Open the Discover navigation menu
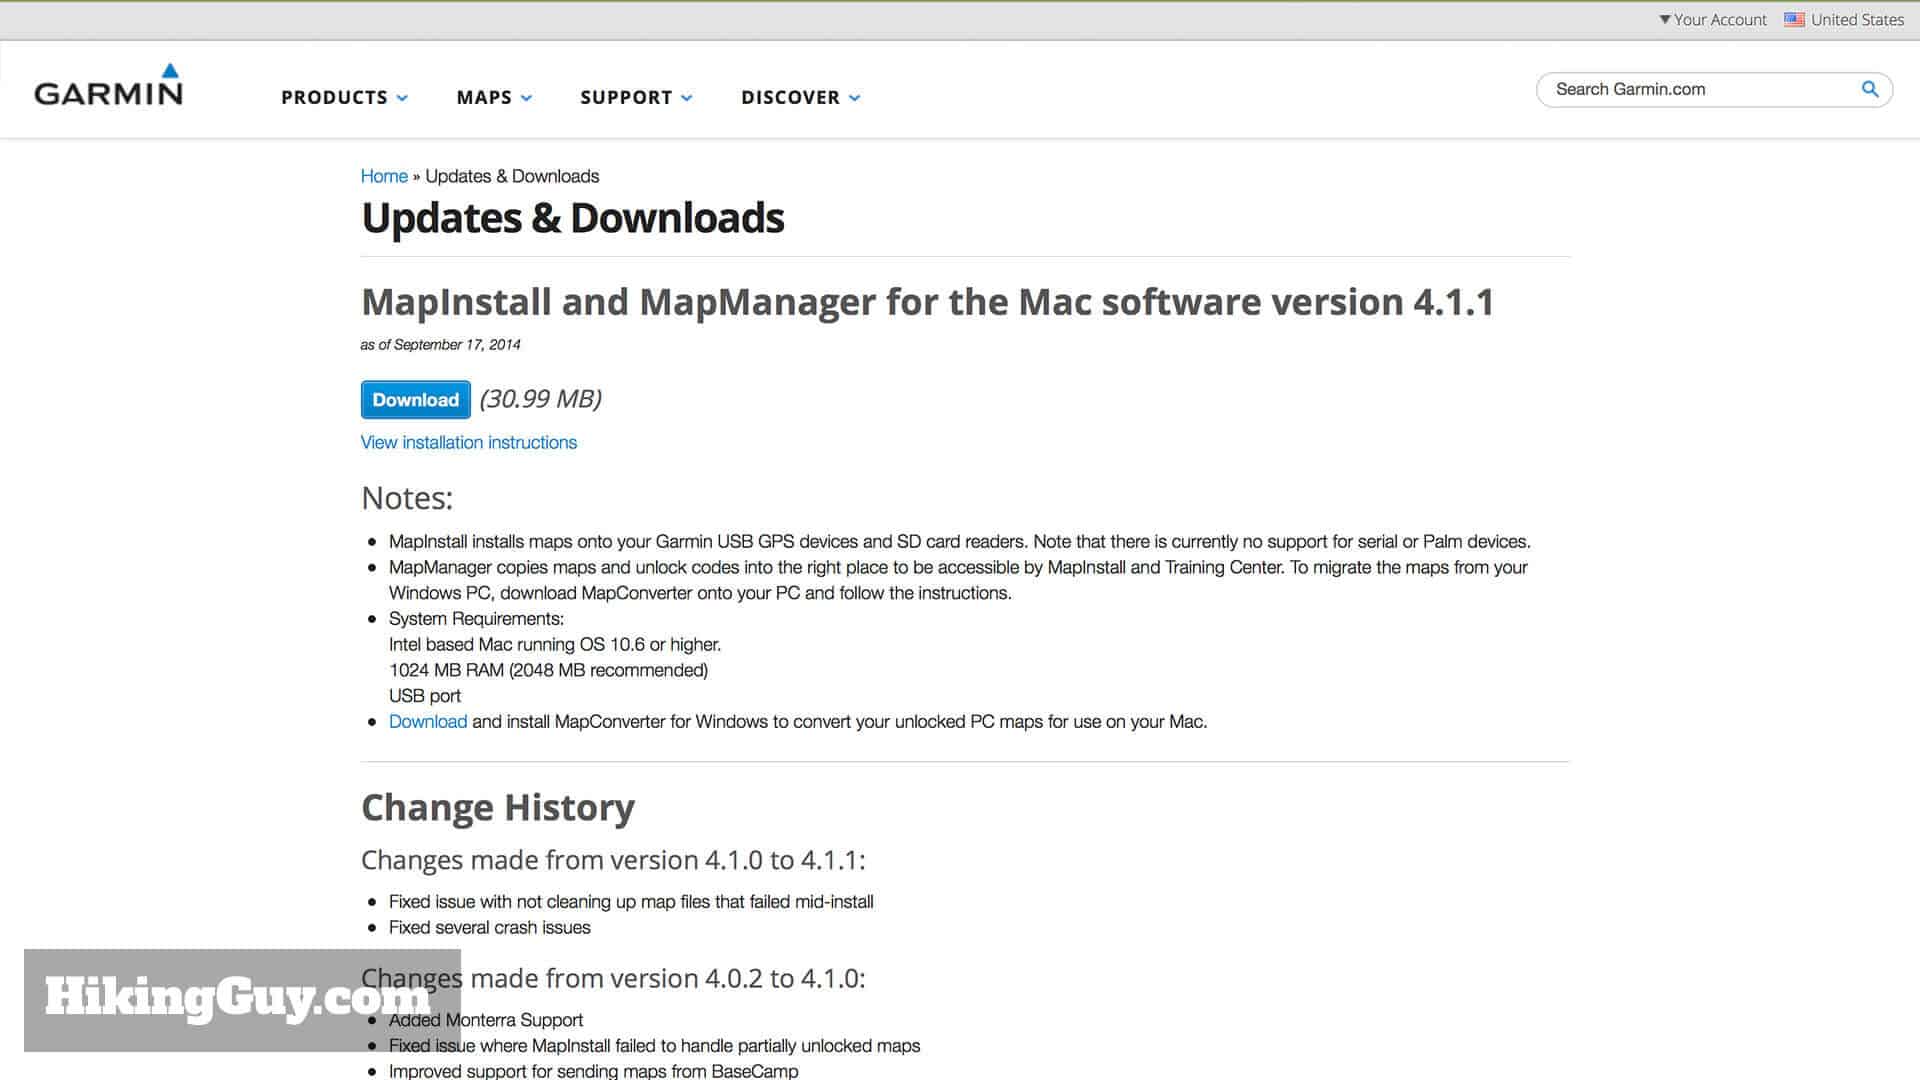 pos(800,97)
